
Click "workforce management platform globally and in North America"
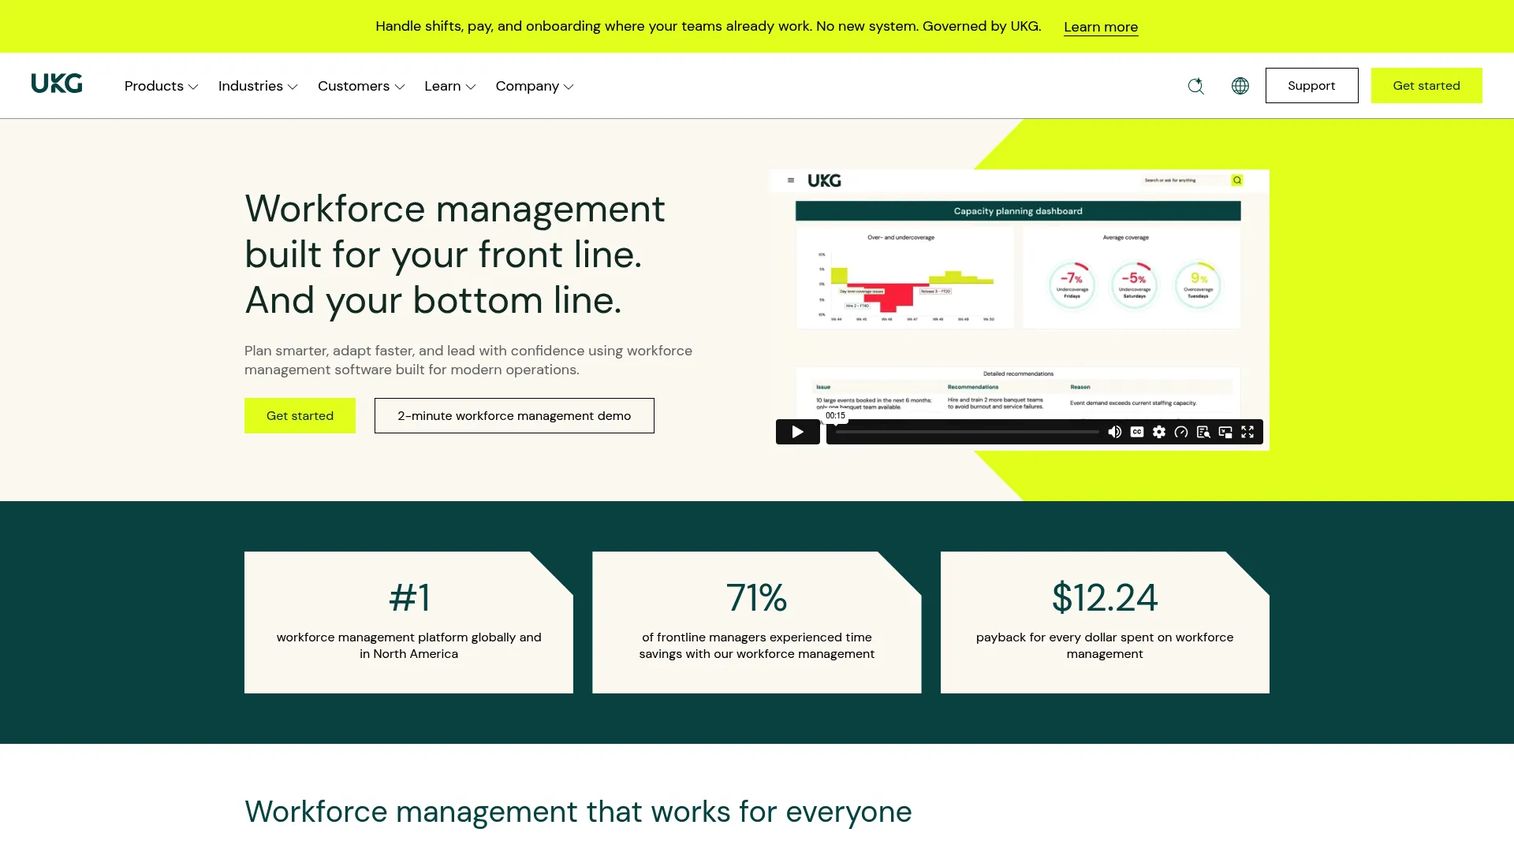(409, 645)
